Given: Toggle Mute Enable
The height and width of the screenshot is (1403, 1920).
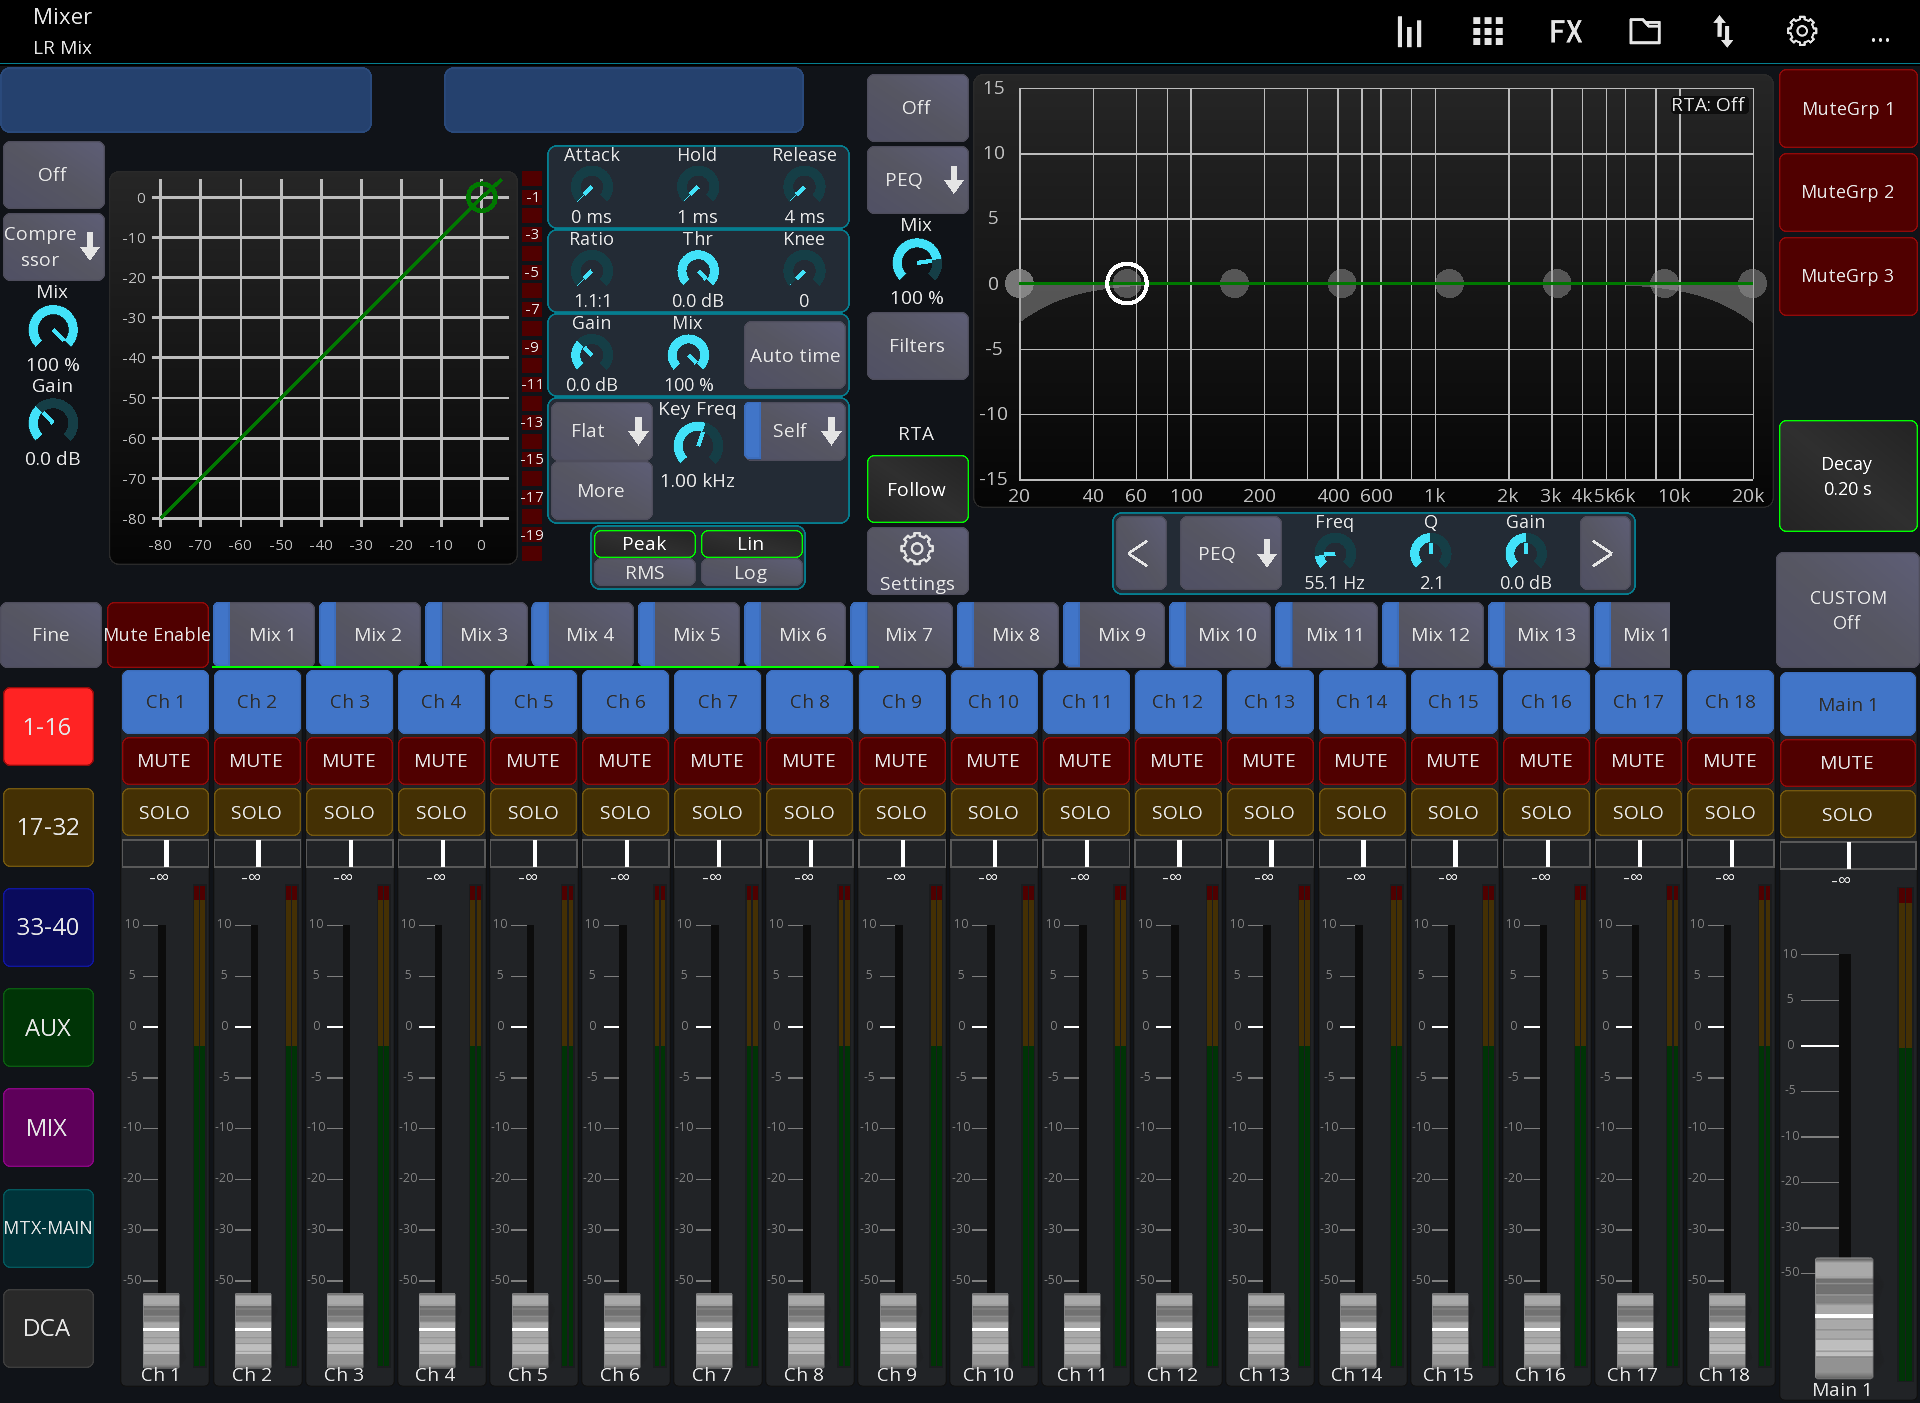Looking at the screenshot, I should pos(157,635).
